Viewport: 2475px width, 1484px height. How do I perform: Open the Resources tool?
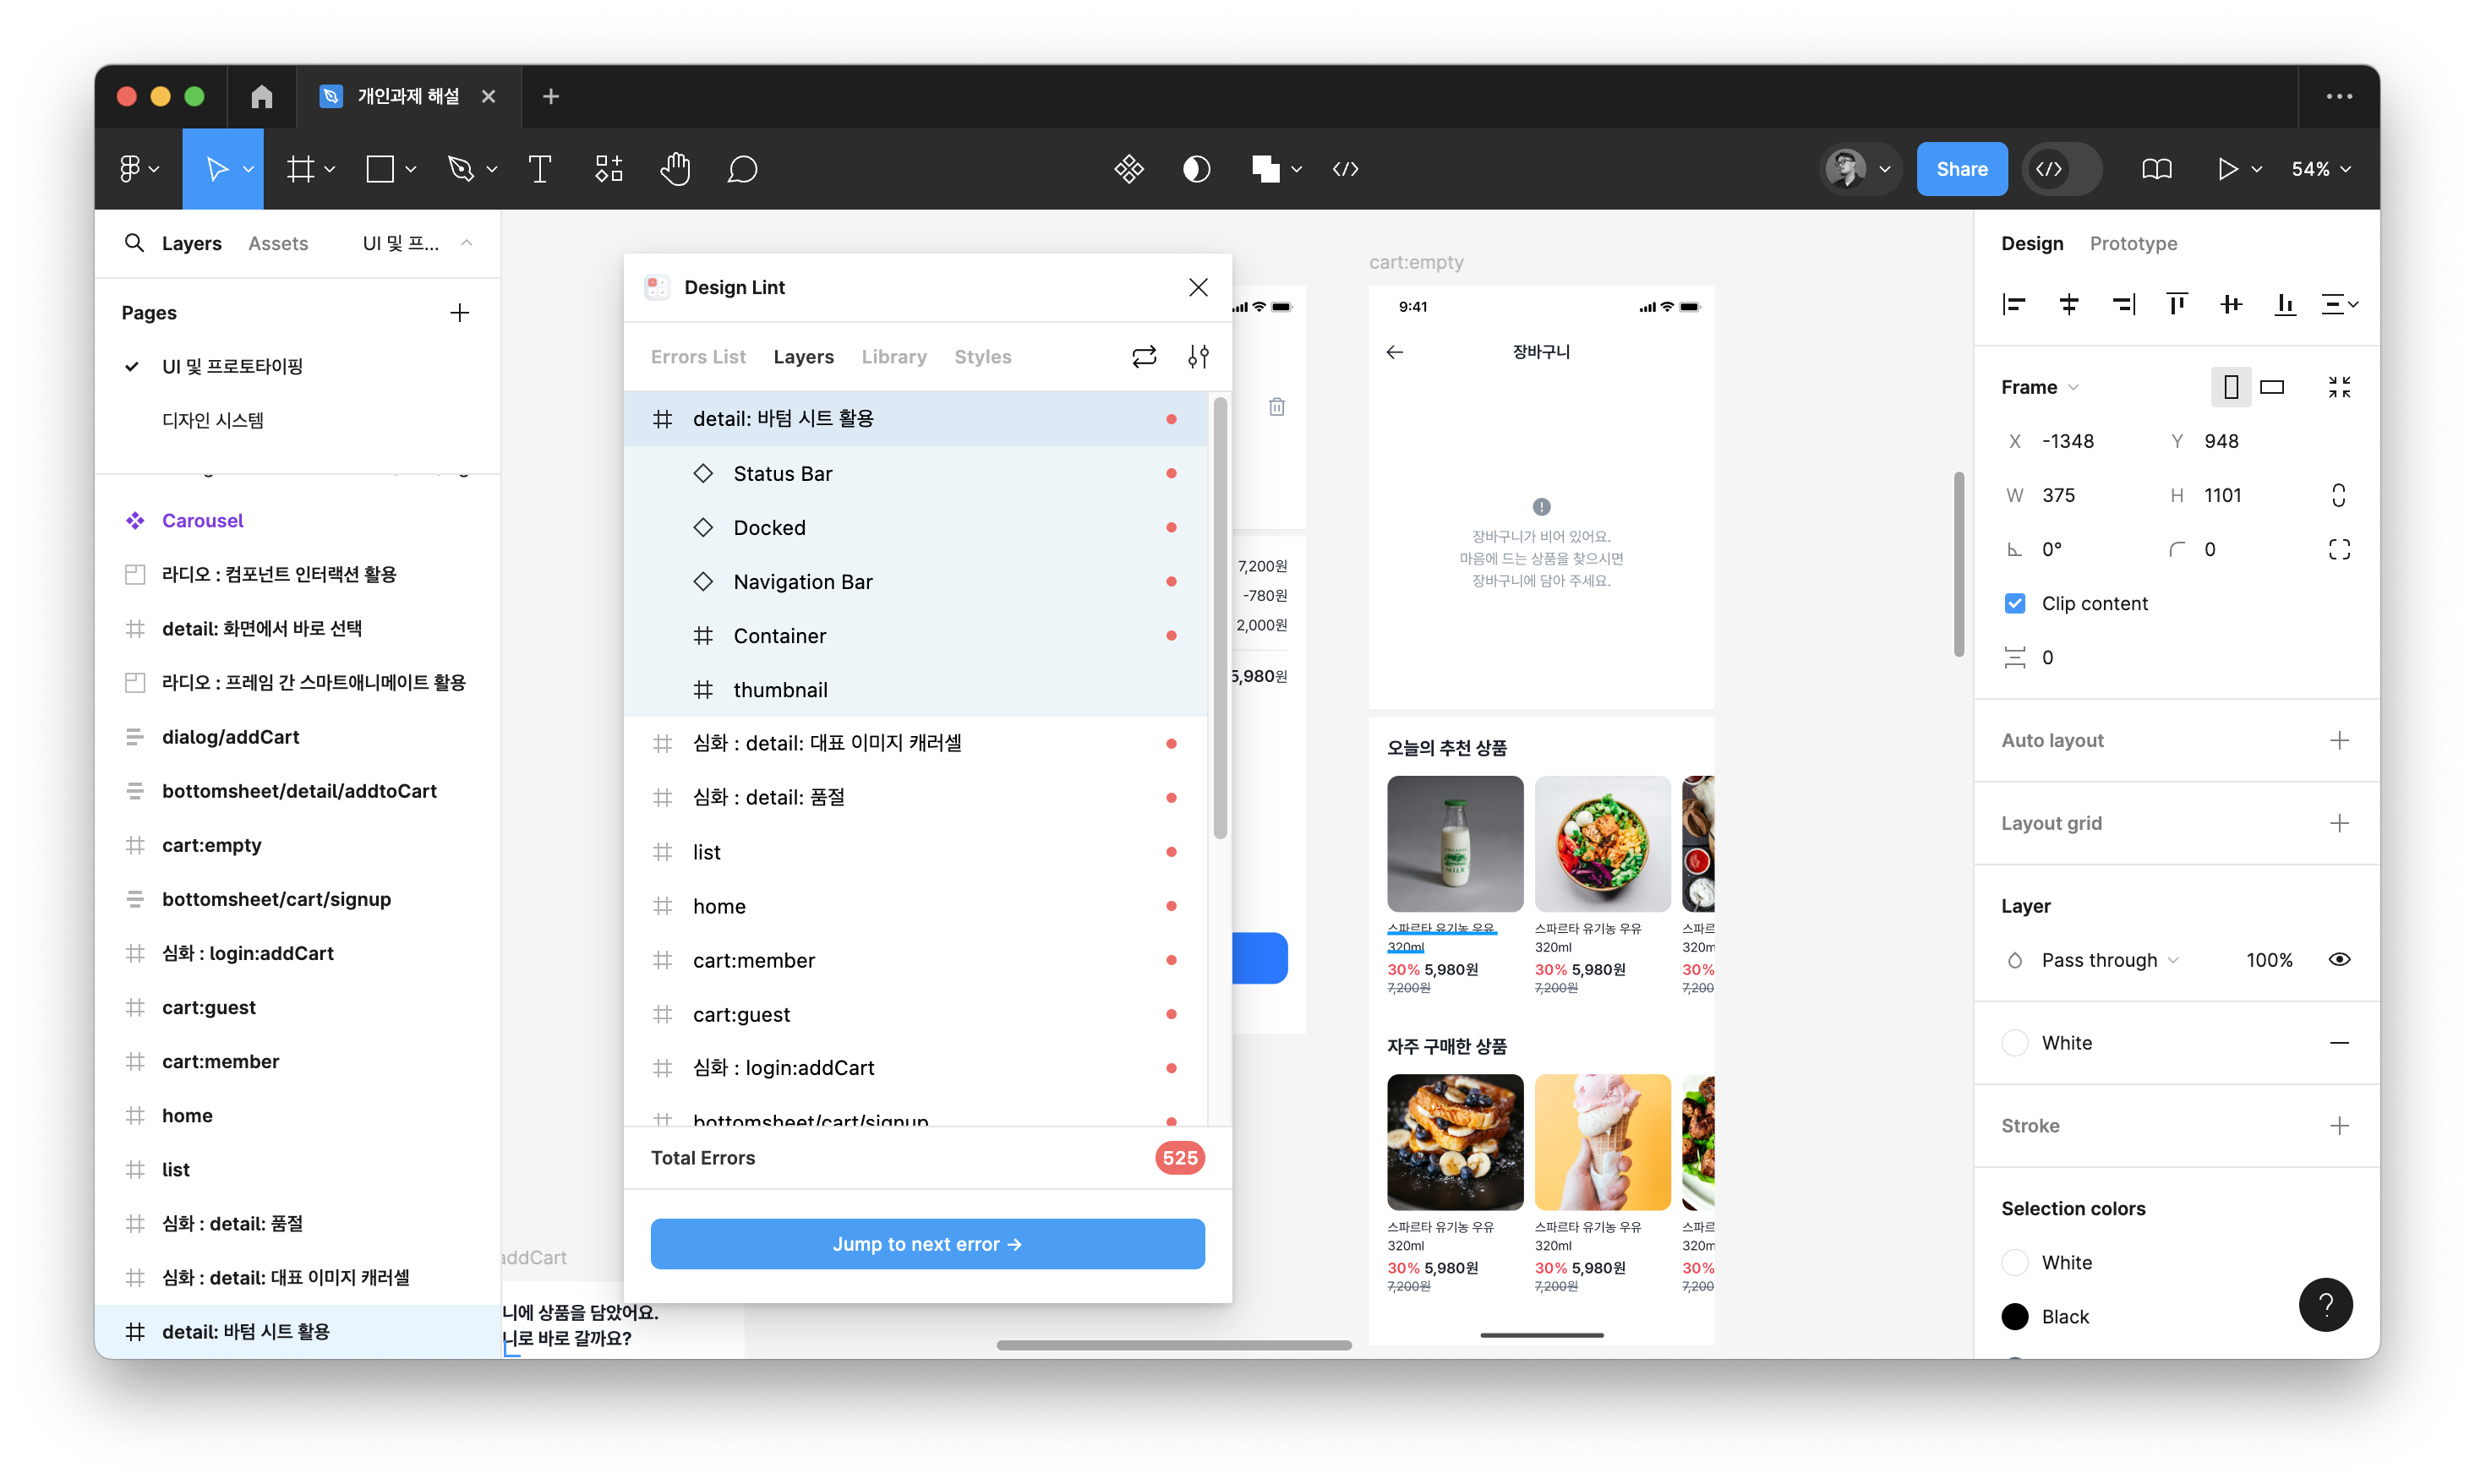pos(608,169)
